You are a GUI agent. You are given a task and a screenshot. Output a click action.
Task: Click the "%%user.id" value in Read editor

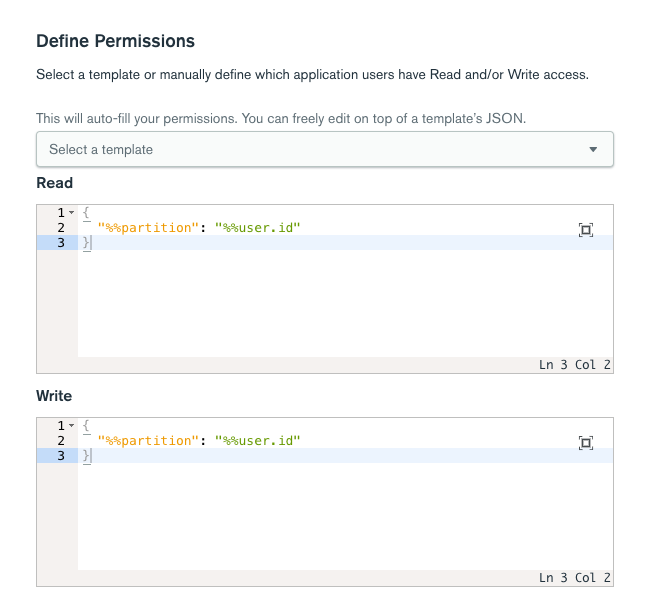[x=257, y=228]
